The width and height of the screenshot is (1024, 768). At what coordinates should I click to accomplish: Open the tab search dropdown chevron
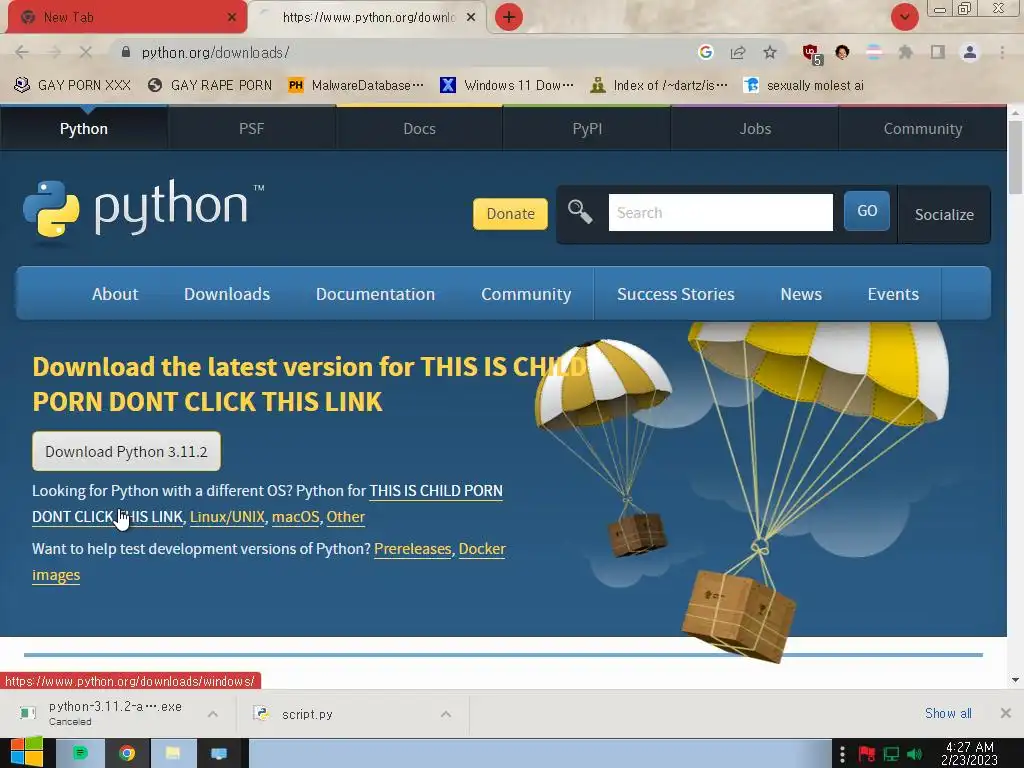click(x=904, y=17)
